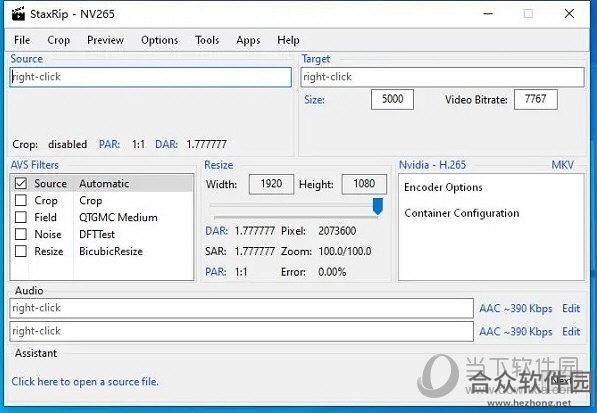Click Edit for second audio track
Viewport: 597px width, 413px height.
point(571,332)
